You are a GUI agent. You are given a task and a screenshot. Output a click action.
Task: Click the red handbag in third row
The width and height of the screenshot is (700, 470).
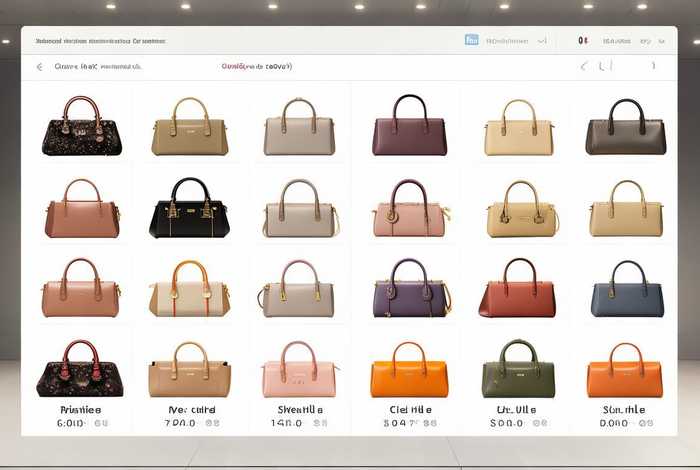tap(518, 290)
